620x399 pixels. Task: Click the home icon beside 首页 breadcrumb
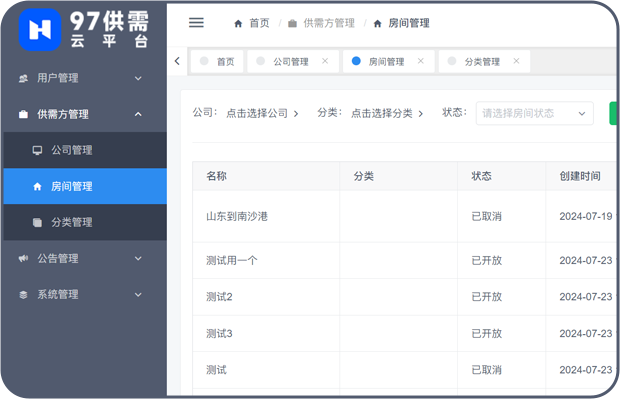coord(238,24)
